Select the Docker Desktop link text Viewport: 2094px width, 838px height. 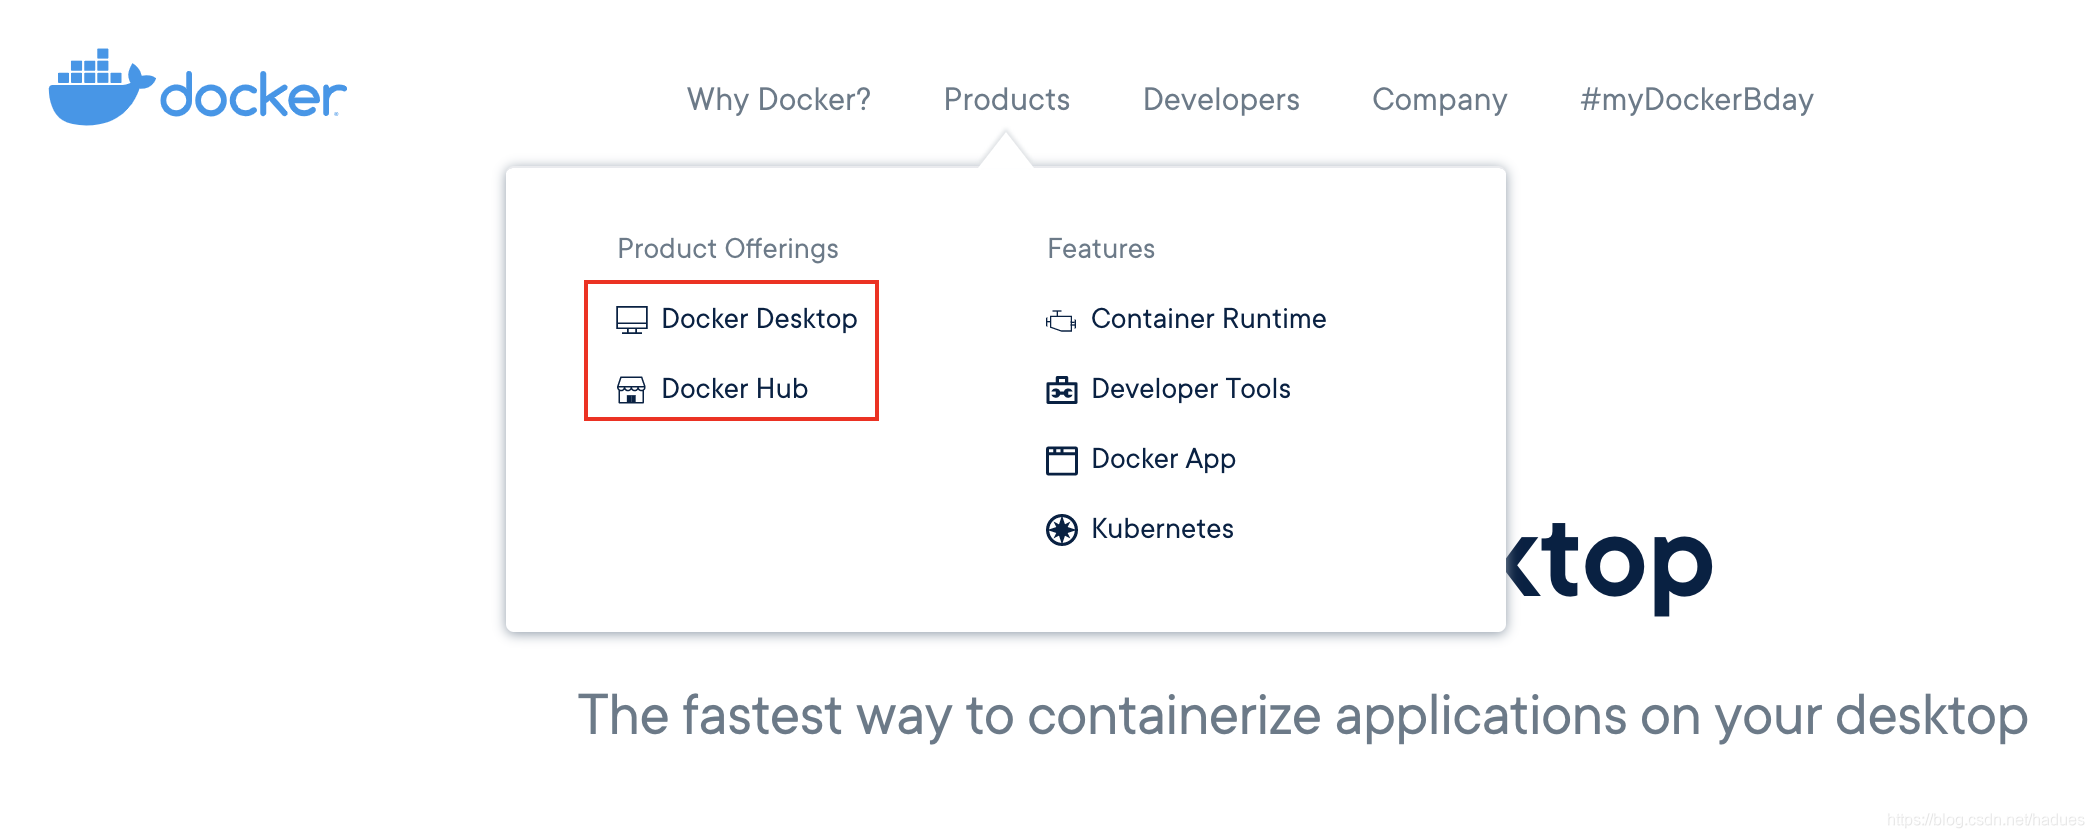pyautogui.click(x=759, y=319)
